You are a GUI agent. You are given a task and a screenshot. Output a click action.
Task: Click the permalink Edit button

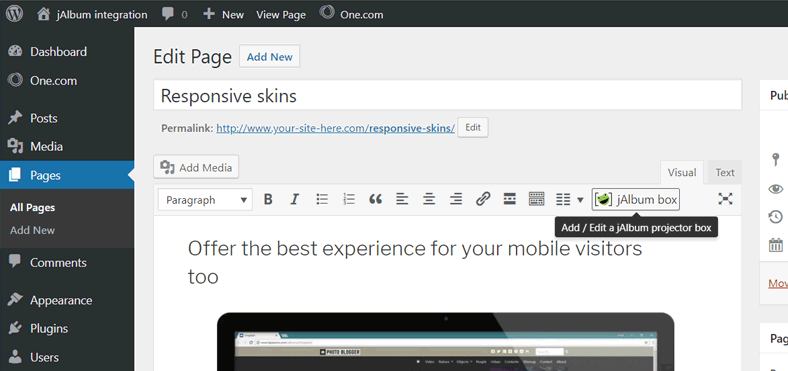click(473, 128)
